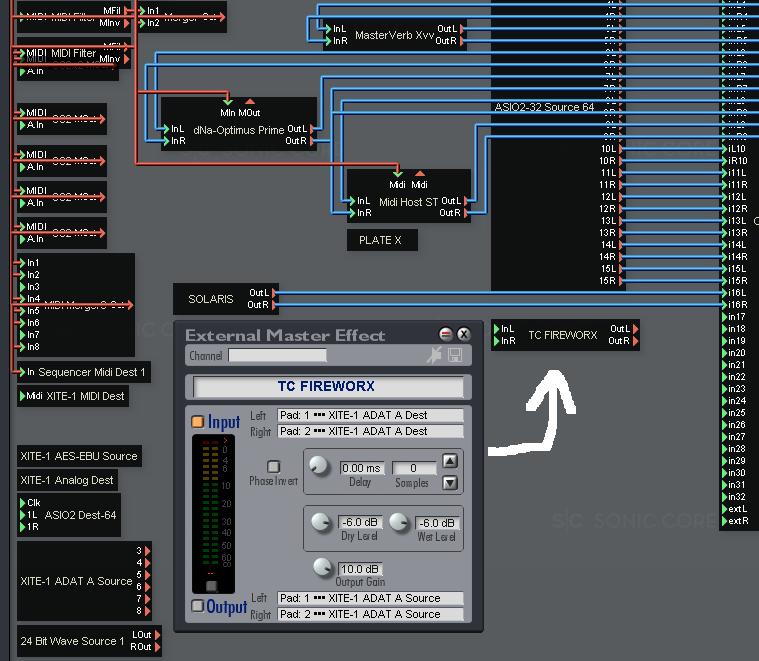Adjust the Wet Level knob
This screenshot has height=661, width=759.
tap(398, 522)
